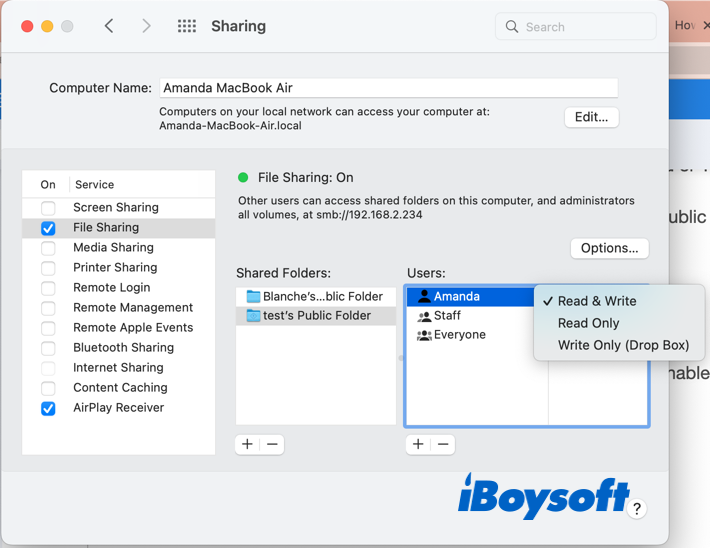The image size is (710, 548).
Task: Enable the Remote Management checkbox
Action: coord(48,308)
